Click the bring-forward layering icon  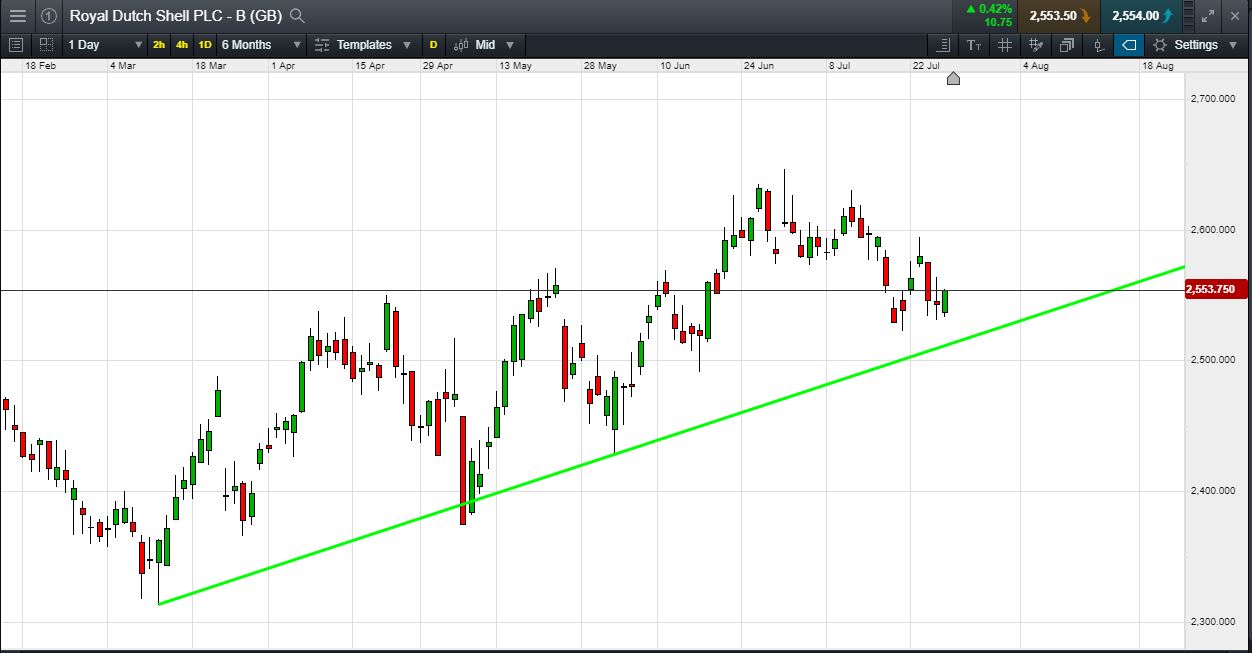1067,45
